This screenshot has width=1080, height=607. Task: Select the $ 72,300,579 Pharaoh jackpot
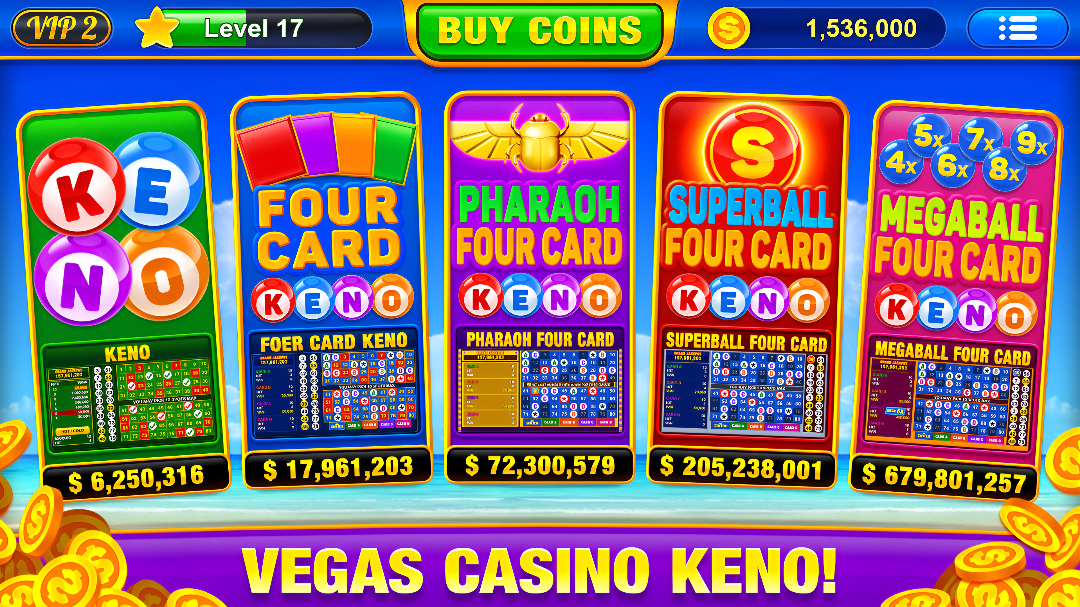[539, 465]
